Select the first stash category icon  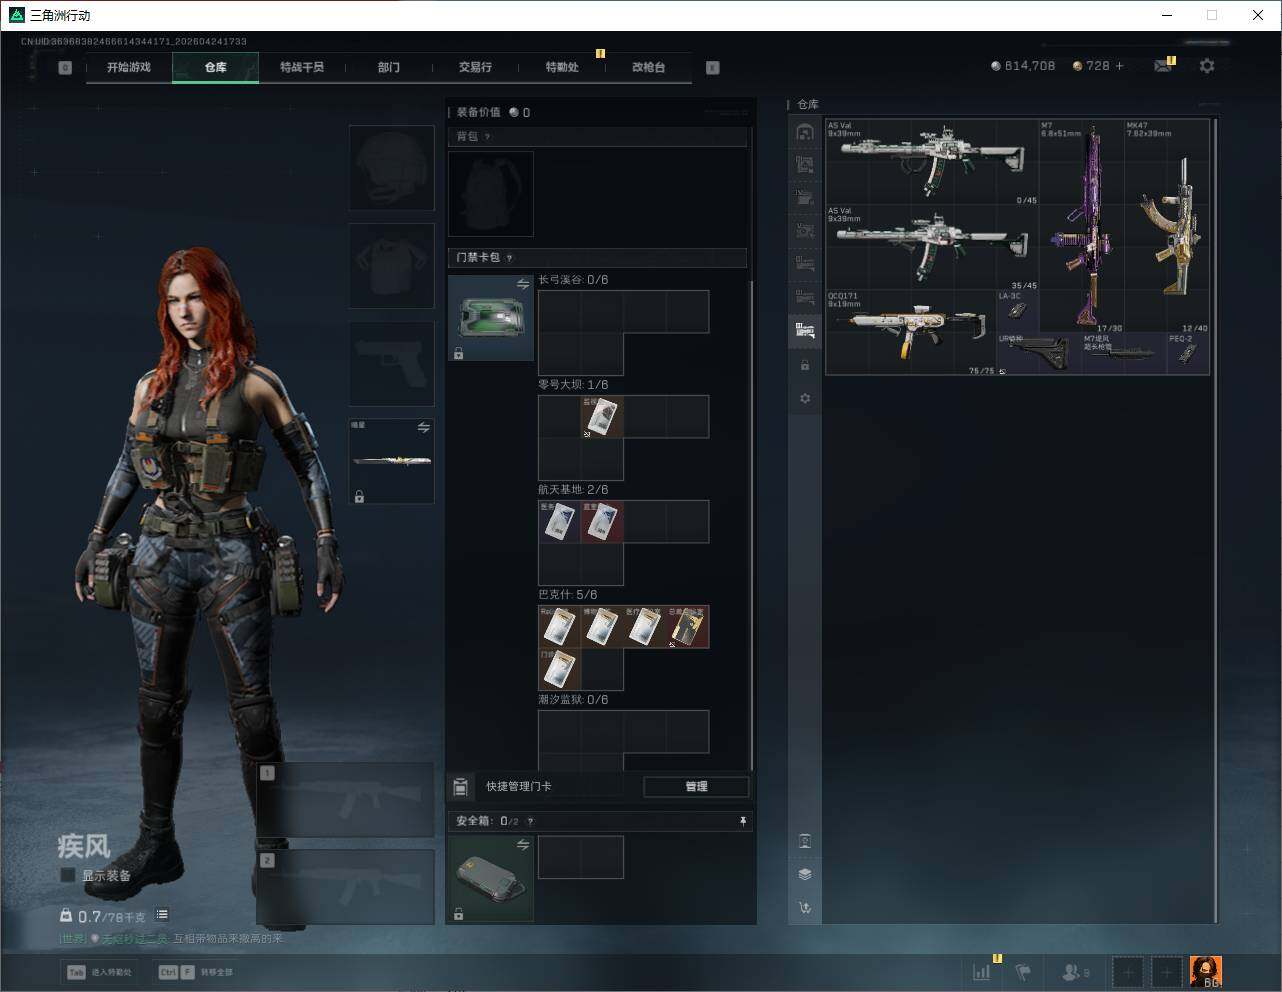click(805, 132)
